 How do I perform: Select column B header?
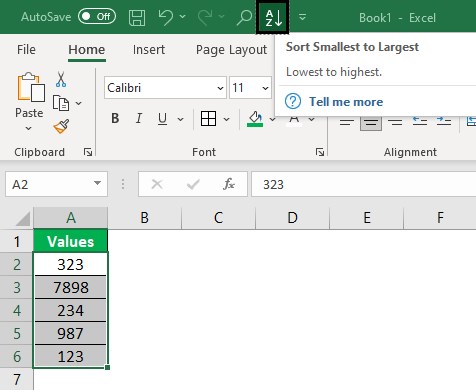pyautogui.click(x=145, y=218)
